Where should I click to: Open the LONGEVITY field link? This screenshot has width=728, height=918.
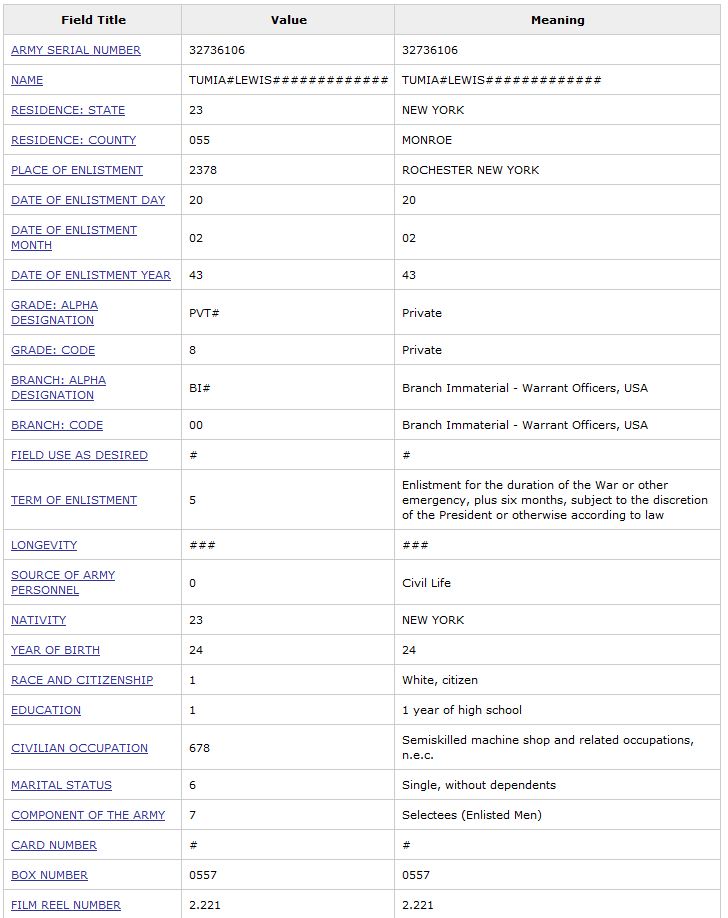pyautogui.click(x=44, y=545)
